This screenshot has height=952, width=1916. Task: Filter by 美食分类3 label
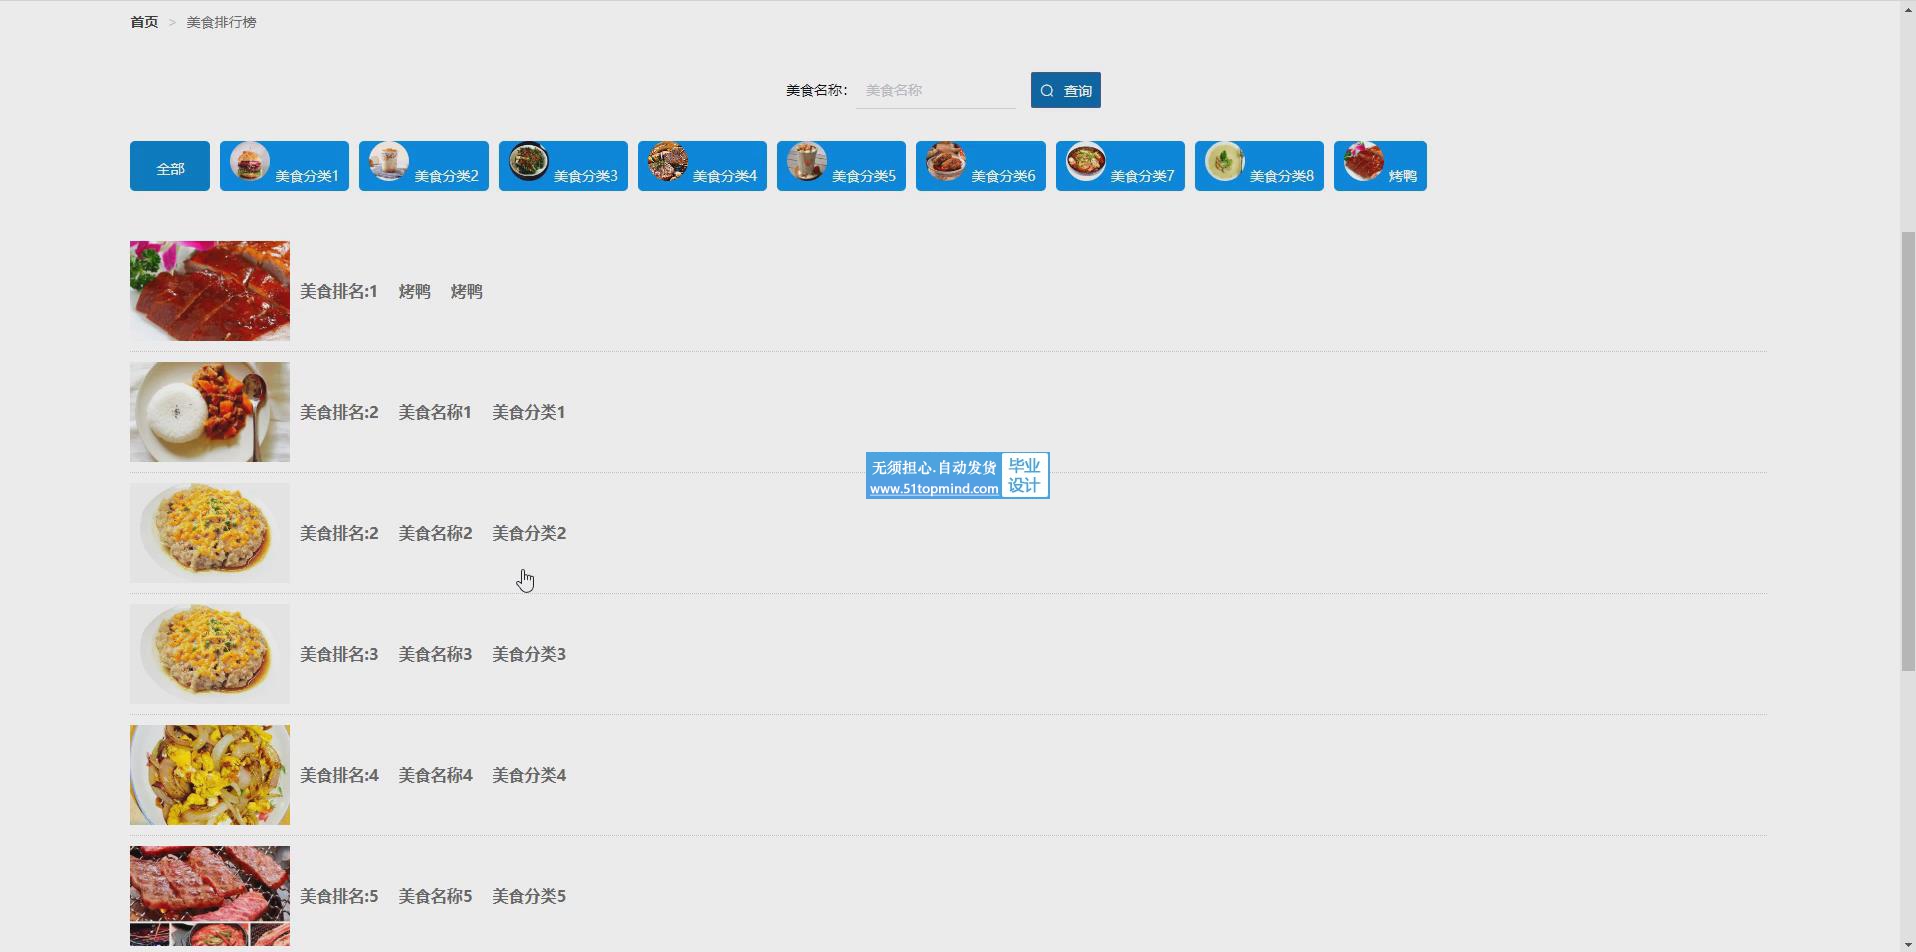(x=586, y=176)
